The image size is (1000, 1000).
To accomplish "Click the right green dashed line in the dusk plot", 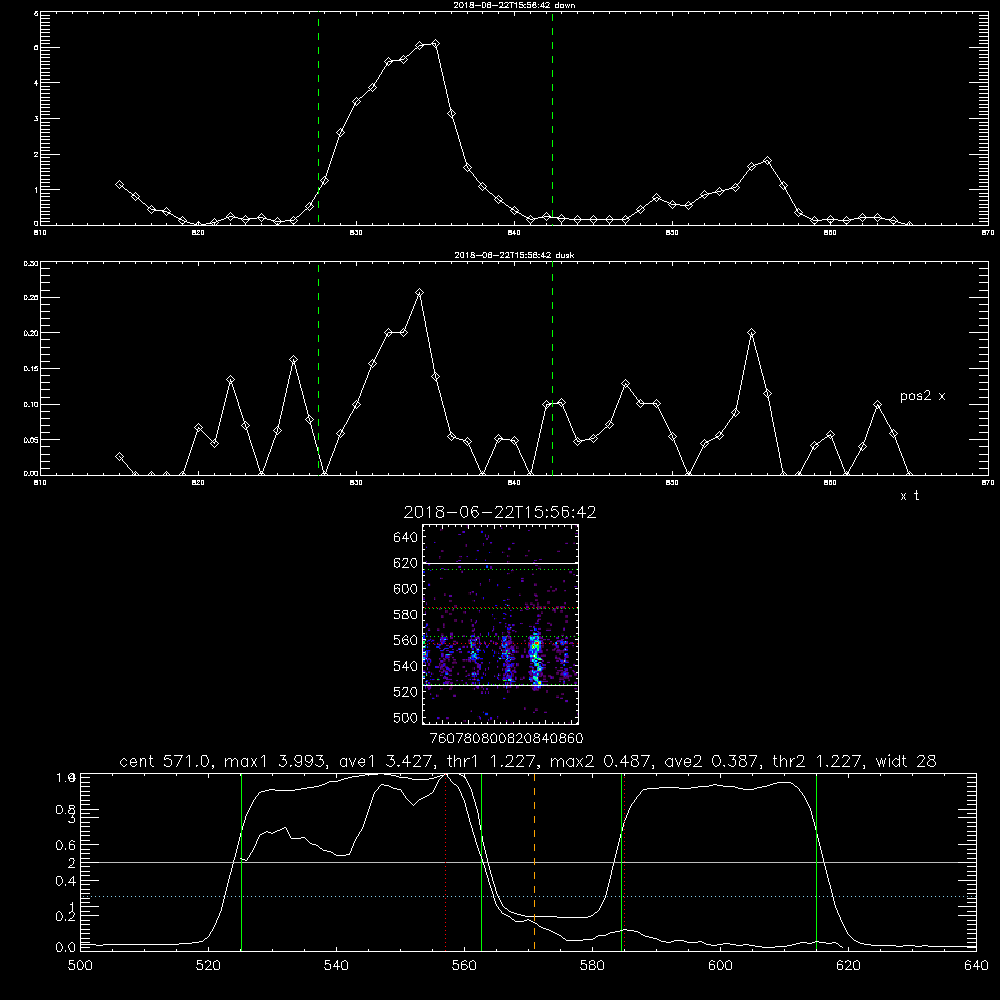I will pos(552,369).
